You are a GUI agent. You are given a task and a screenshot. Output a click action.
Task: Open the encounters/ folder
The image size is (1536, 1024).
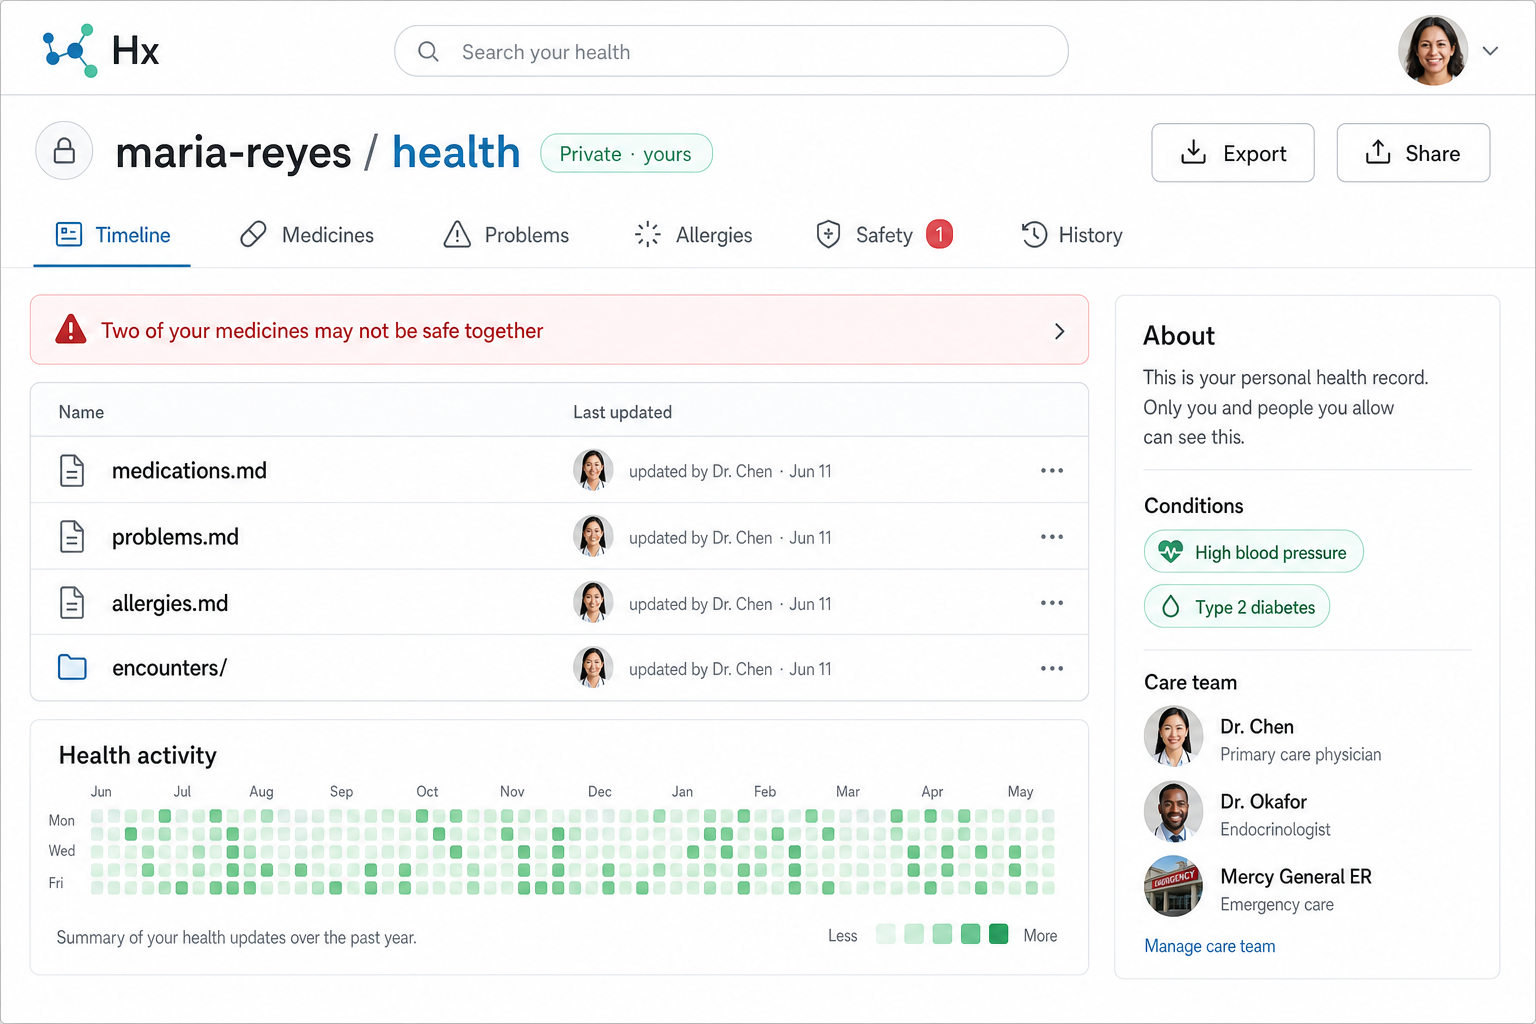[x=169, y=668]
